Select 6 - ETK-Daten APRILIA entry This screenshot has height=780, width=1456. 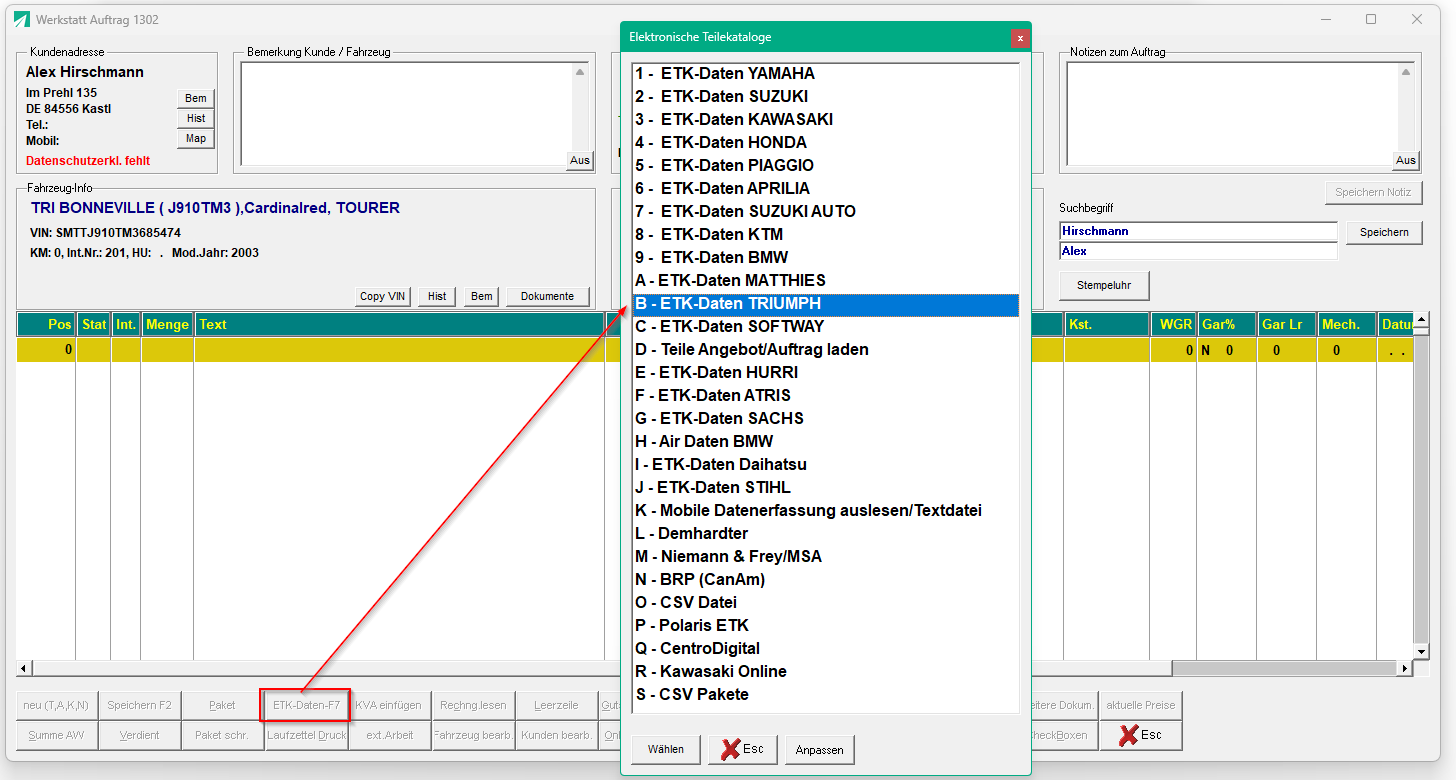(x=825, y=189)
